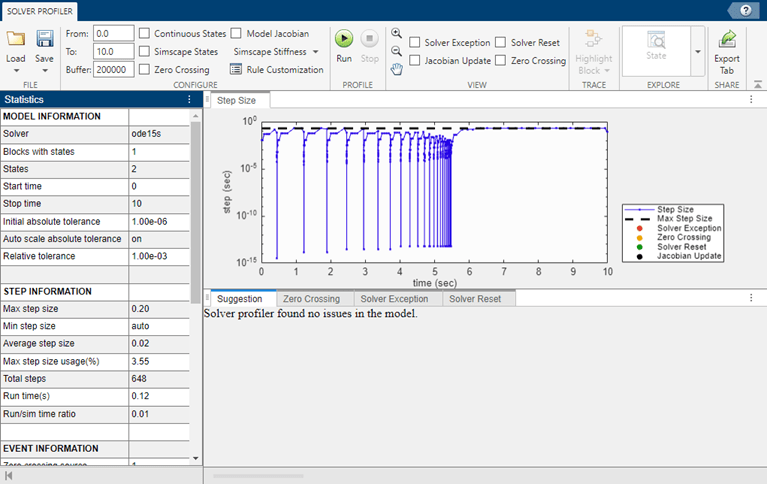This screenshot has width=767, height=484.
Task: Click the zoom in magnifier icon
Action: (x=397, y=34)
